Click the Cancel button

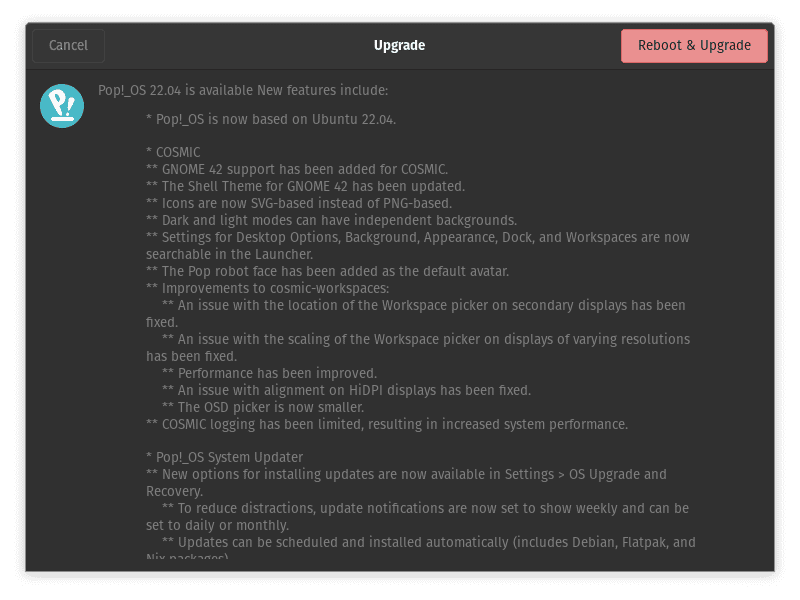68,45
